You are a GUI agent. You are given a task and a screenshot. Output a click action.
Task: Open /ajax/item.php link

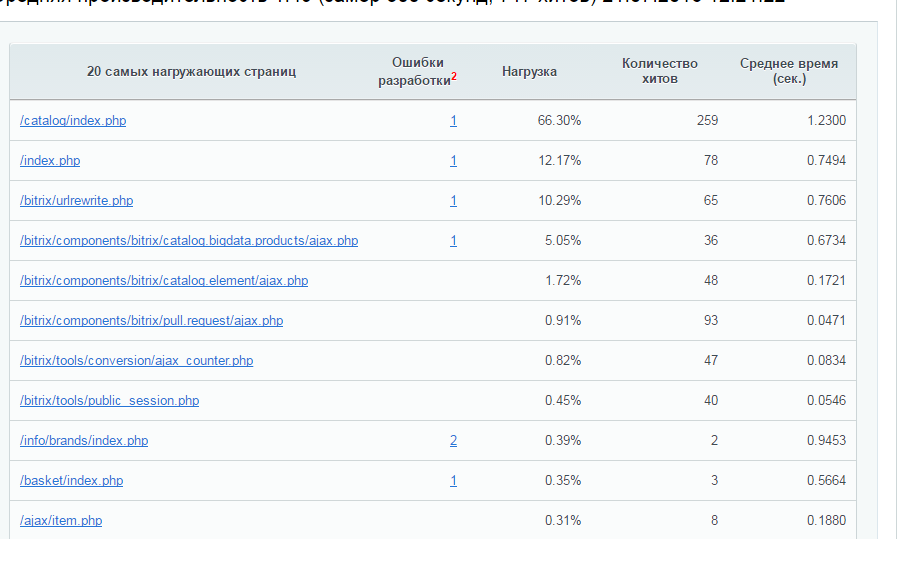(61, 521)
